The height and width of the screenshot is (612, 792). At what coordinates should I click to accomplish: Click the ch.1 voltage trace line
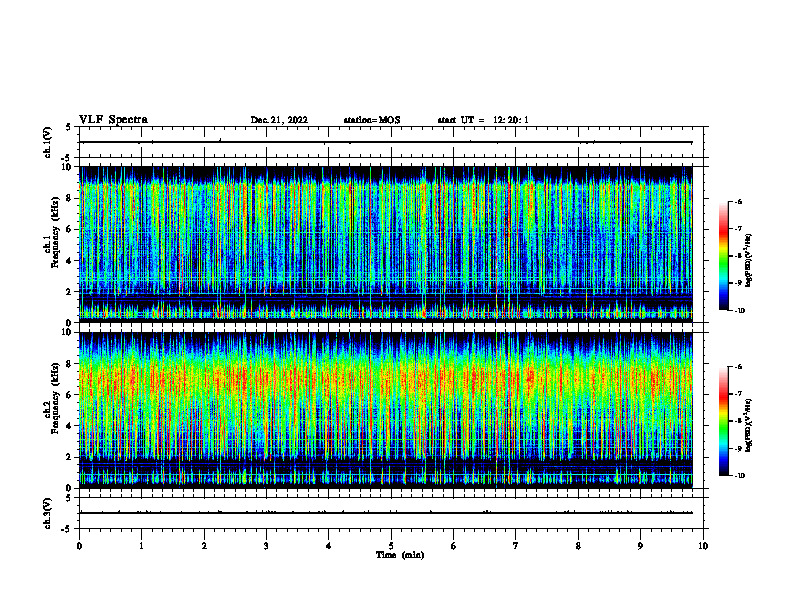click(386, 142)
